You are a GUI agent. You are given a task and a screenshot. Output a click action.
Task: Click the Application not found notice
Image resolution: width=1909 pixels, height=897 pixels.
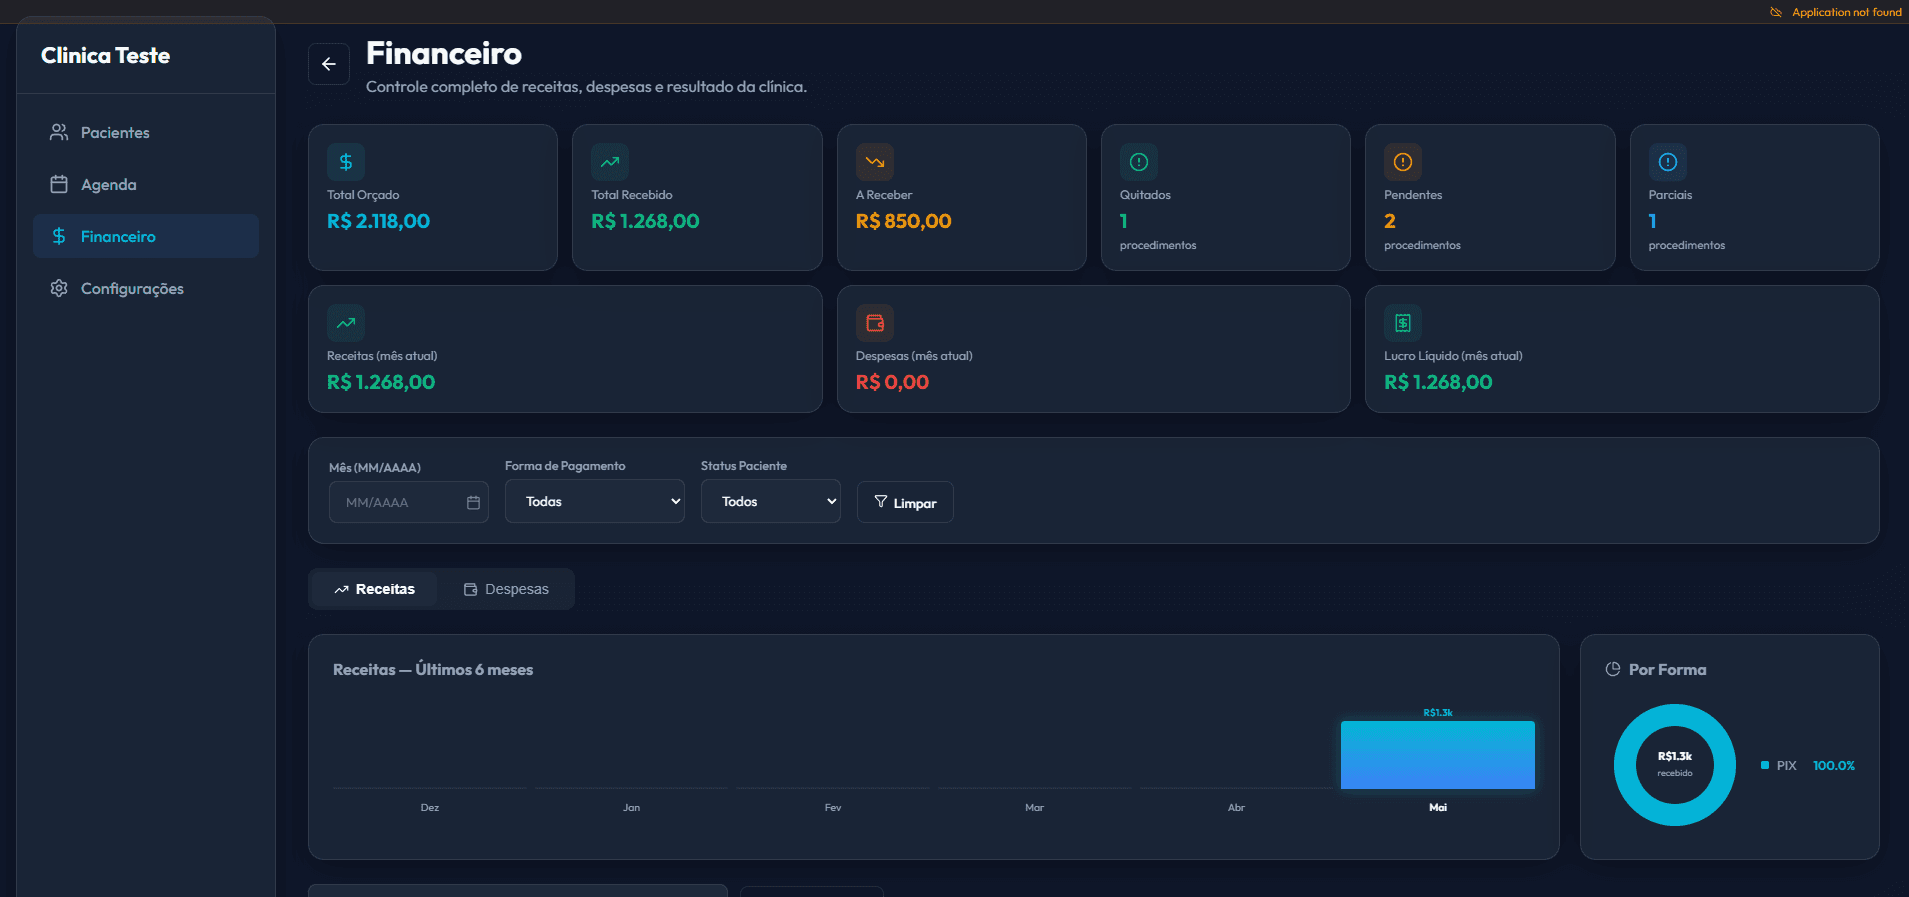[x=1836, y=12]
